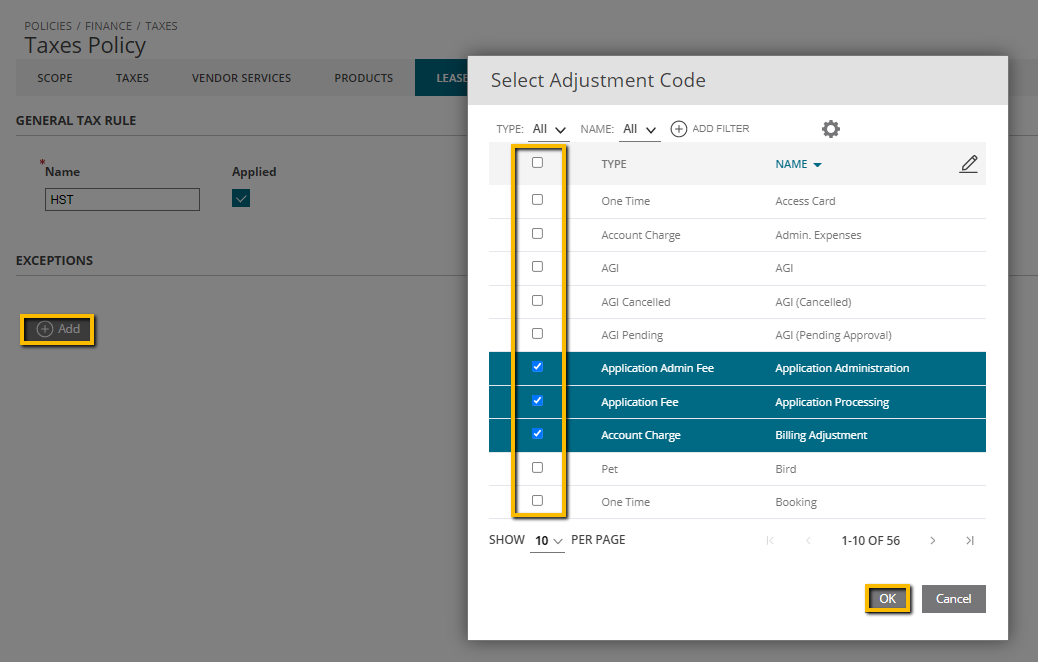Click the 1-10 OF 56 page indicator
This screenshot has width=1038, height=662.
point(871,540)
